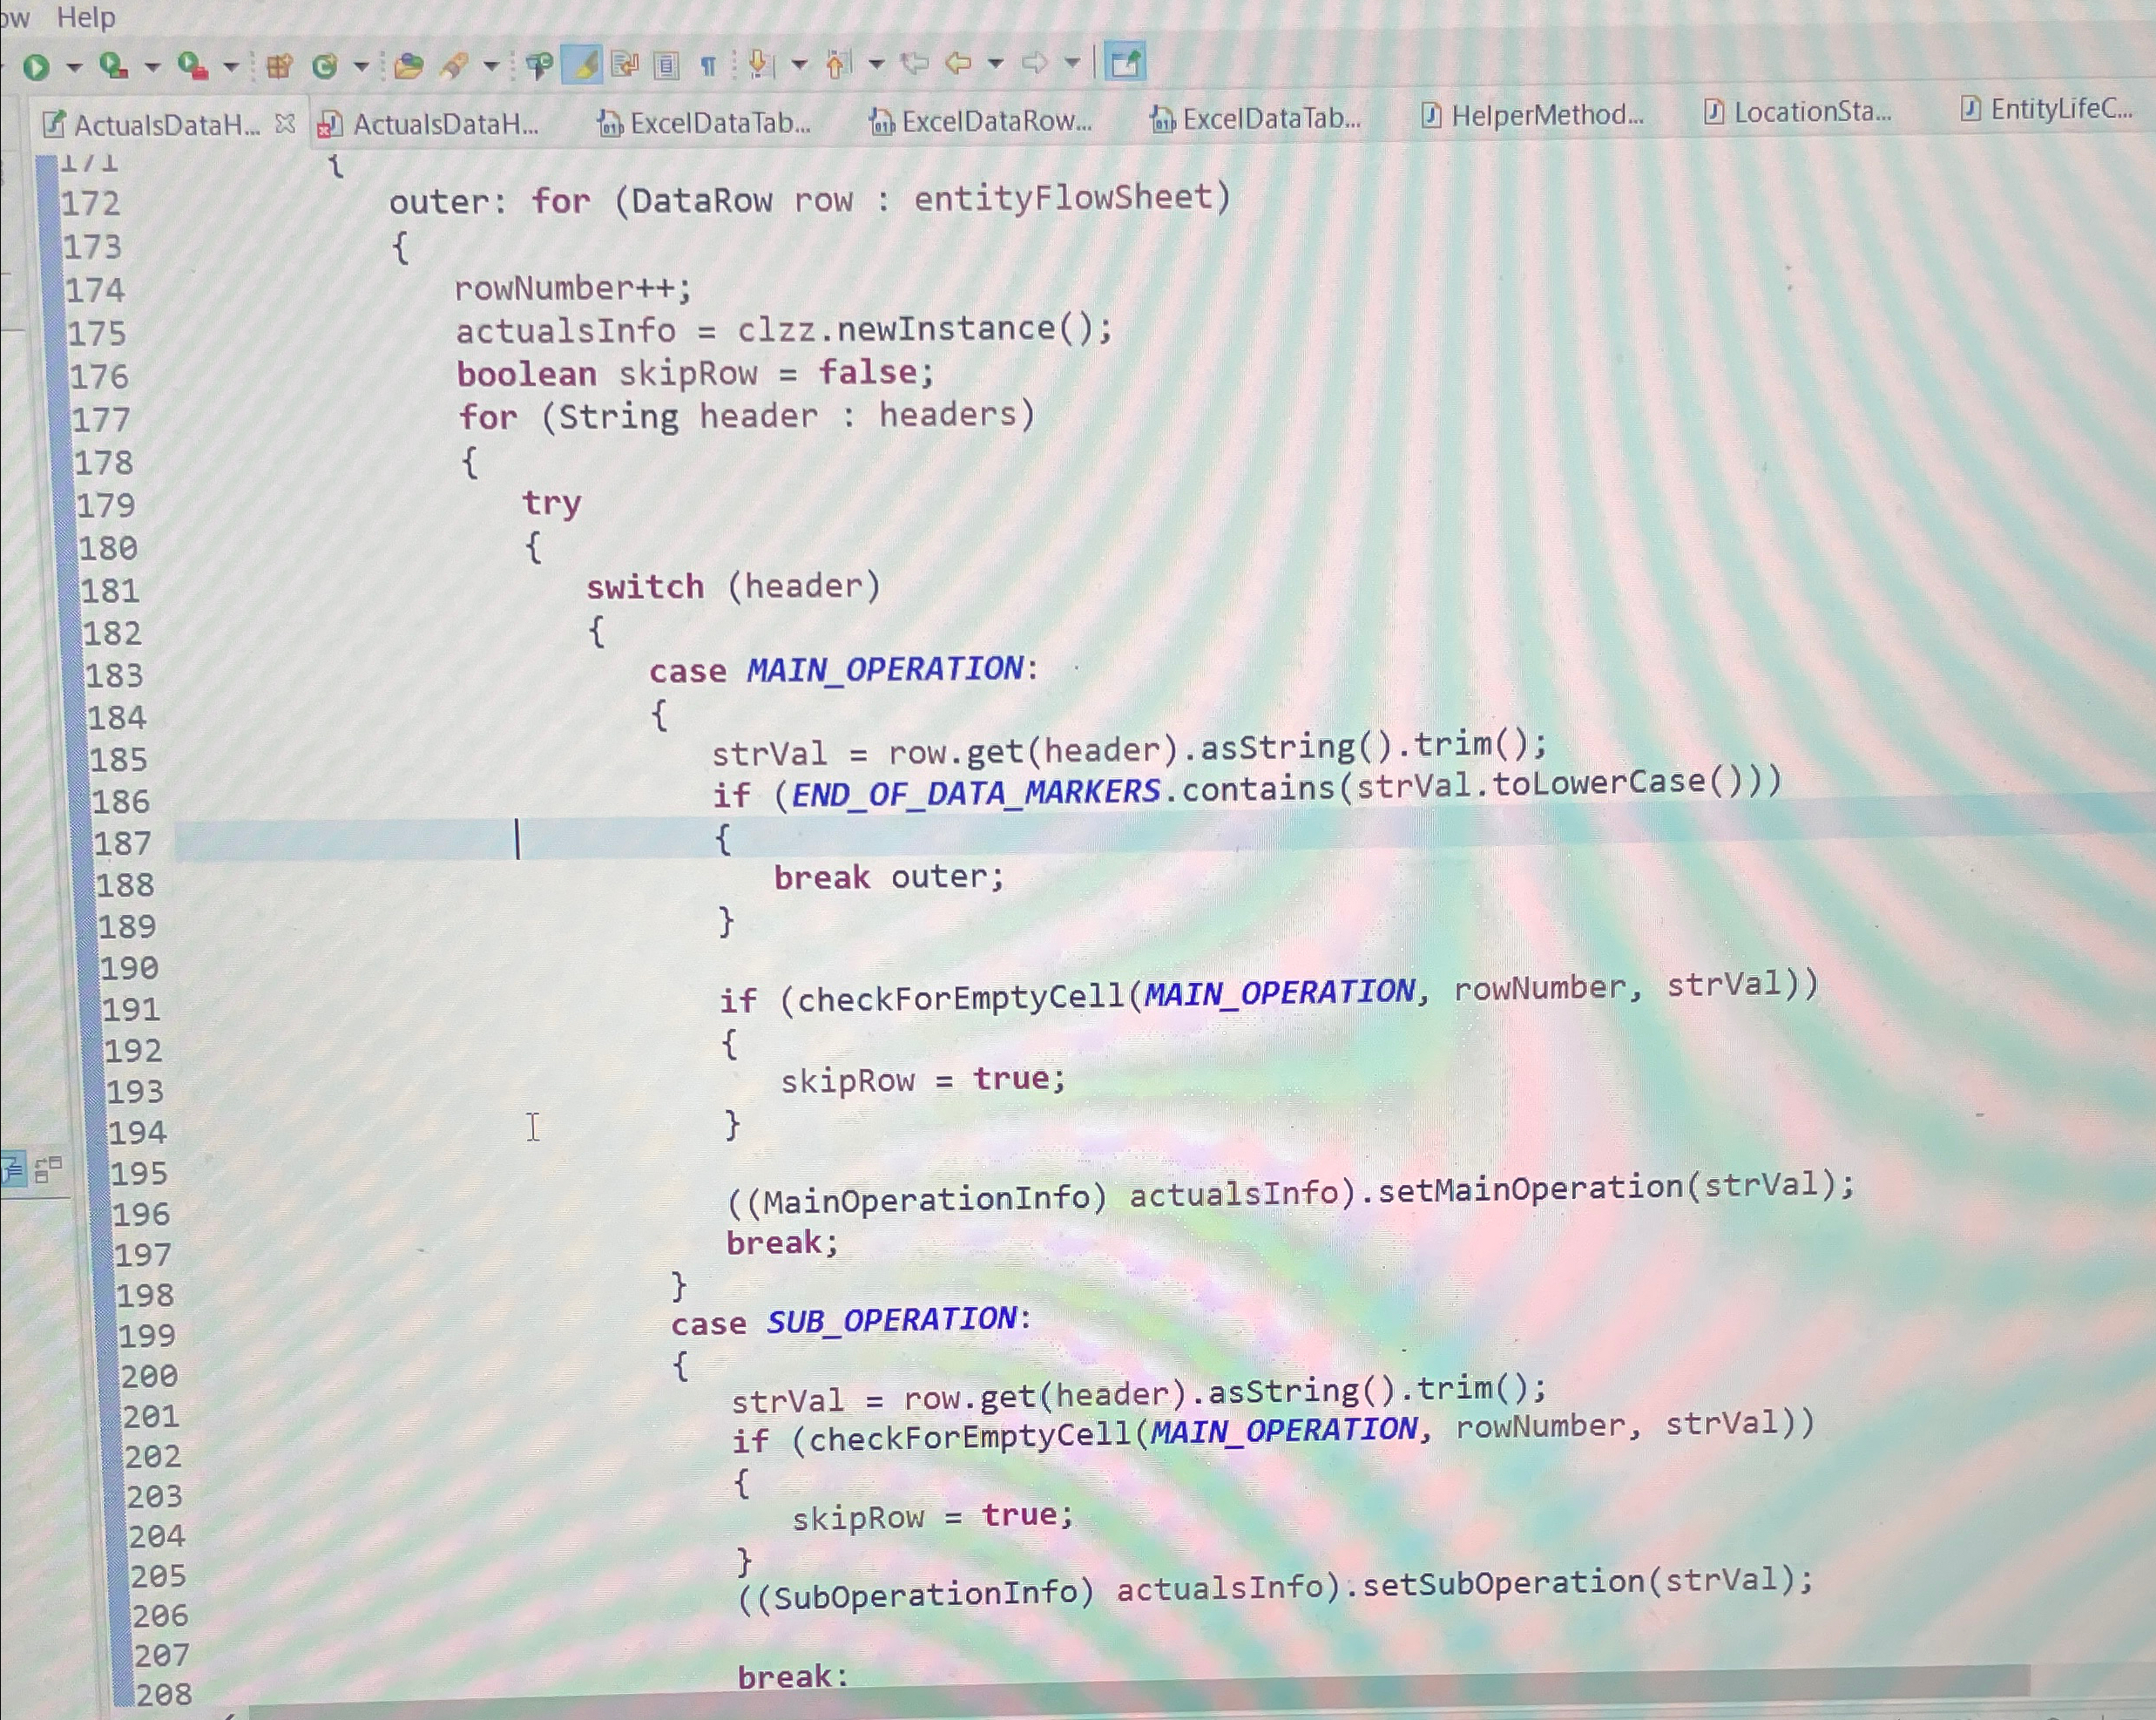Click the green Run button
The height and width of the screenshot is (1720, 2156).
(36, 67)
